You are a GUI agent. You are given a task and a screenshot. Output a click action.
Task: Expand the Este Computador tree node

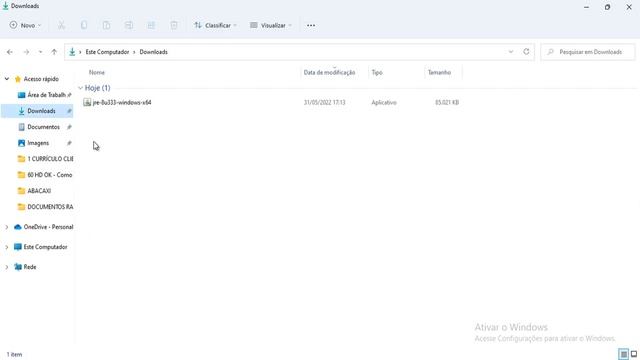pyautogui.click(x=7, y=247)
